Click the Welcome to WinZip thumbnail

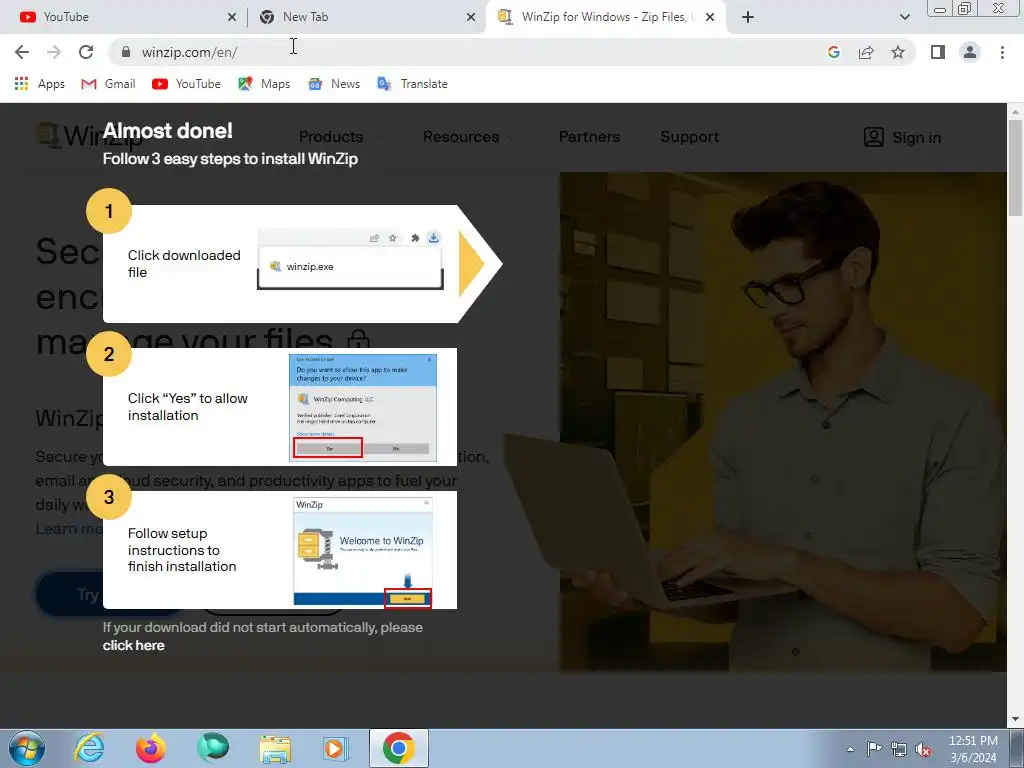[363, 552]
